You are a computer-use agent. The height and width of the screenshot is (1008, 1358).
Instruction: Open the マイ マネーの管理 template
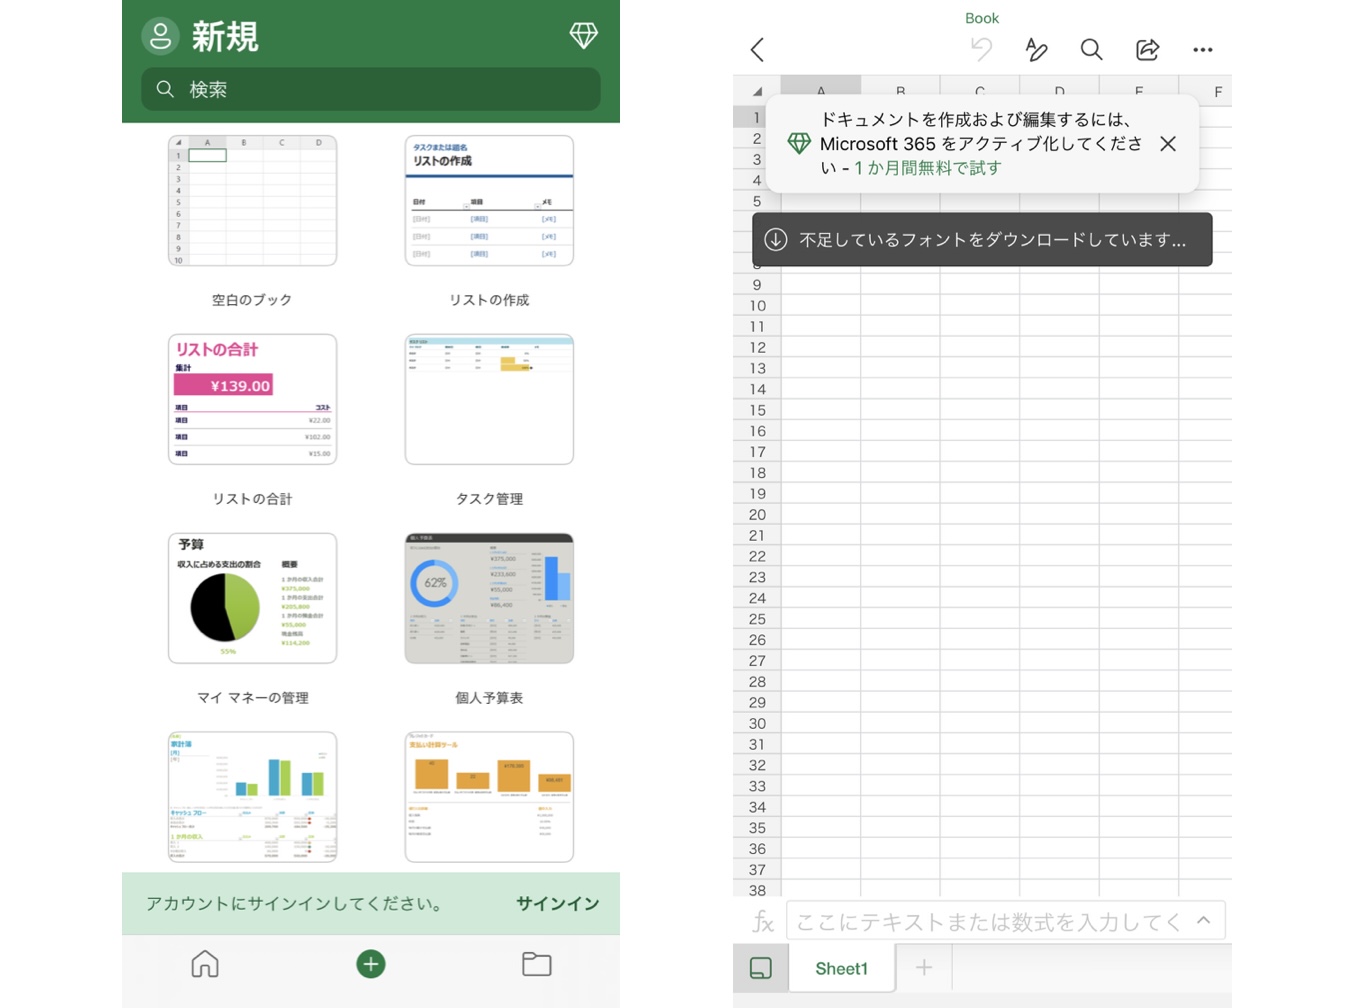click(x=252, y=598)
